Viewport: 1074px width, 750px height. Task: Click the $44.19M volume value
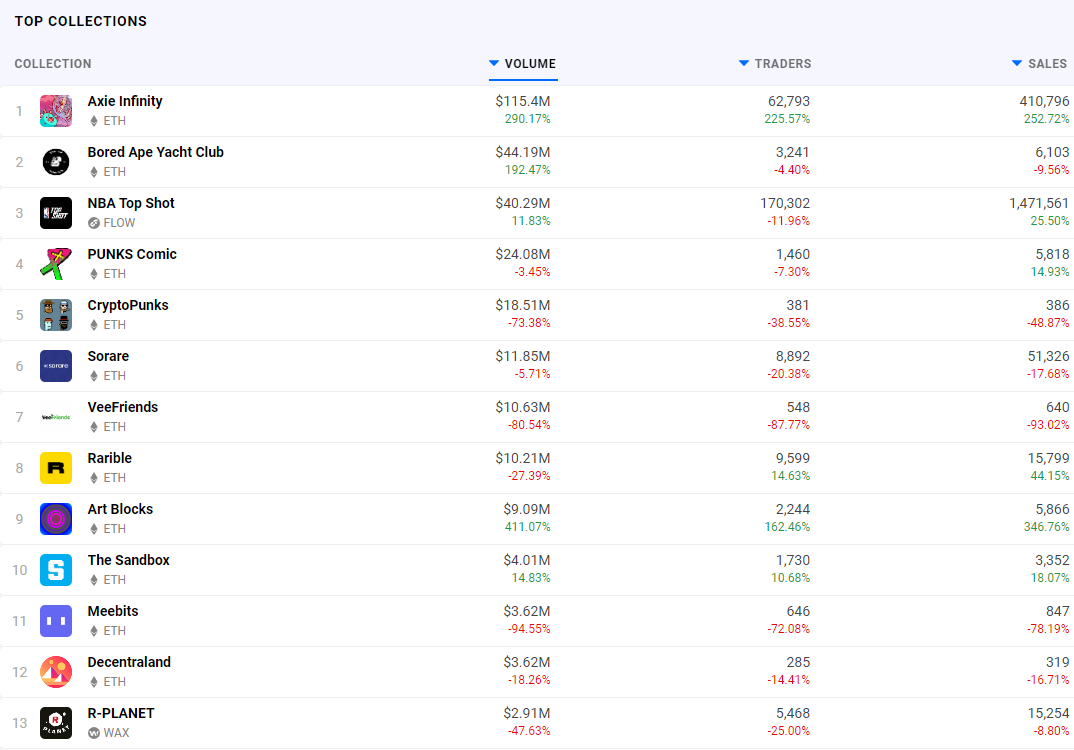coord(523,152)
